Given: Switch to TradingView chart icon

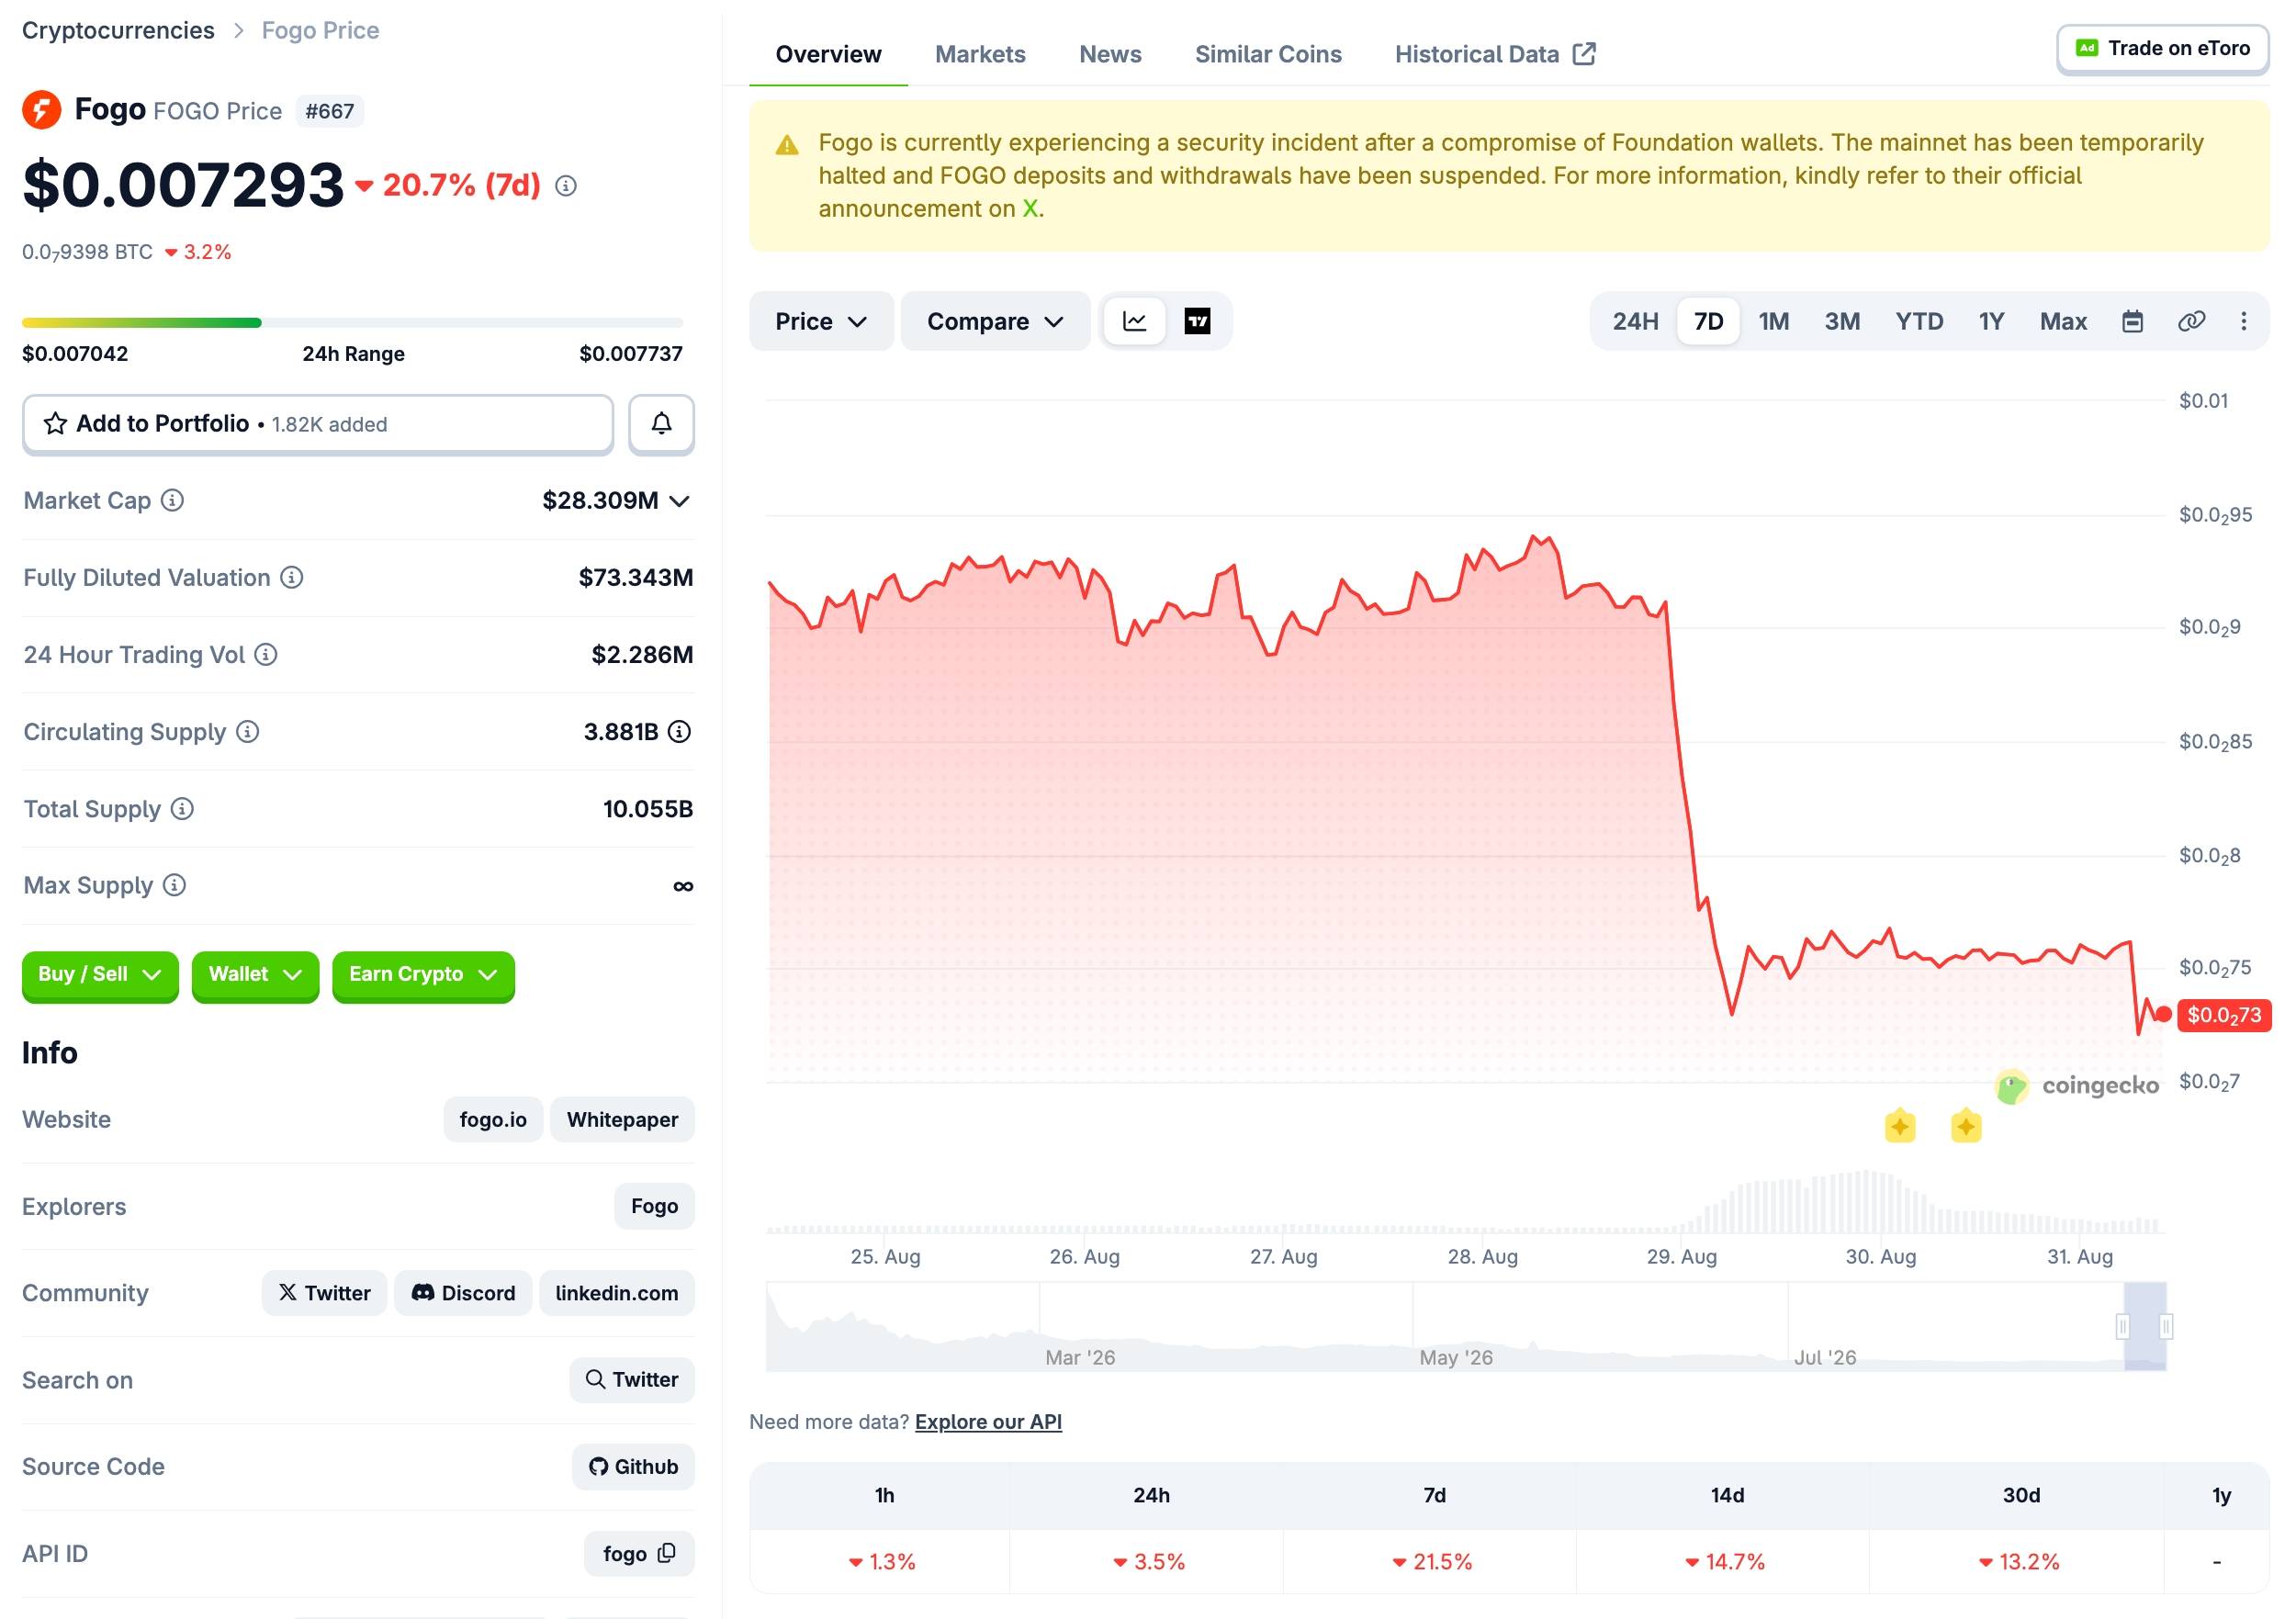Looking at the screenshot, I should [x=1197, y=321].
